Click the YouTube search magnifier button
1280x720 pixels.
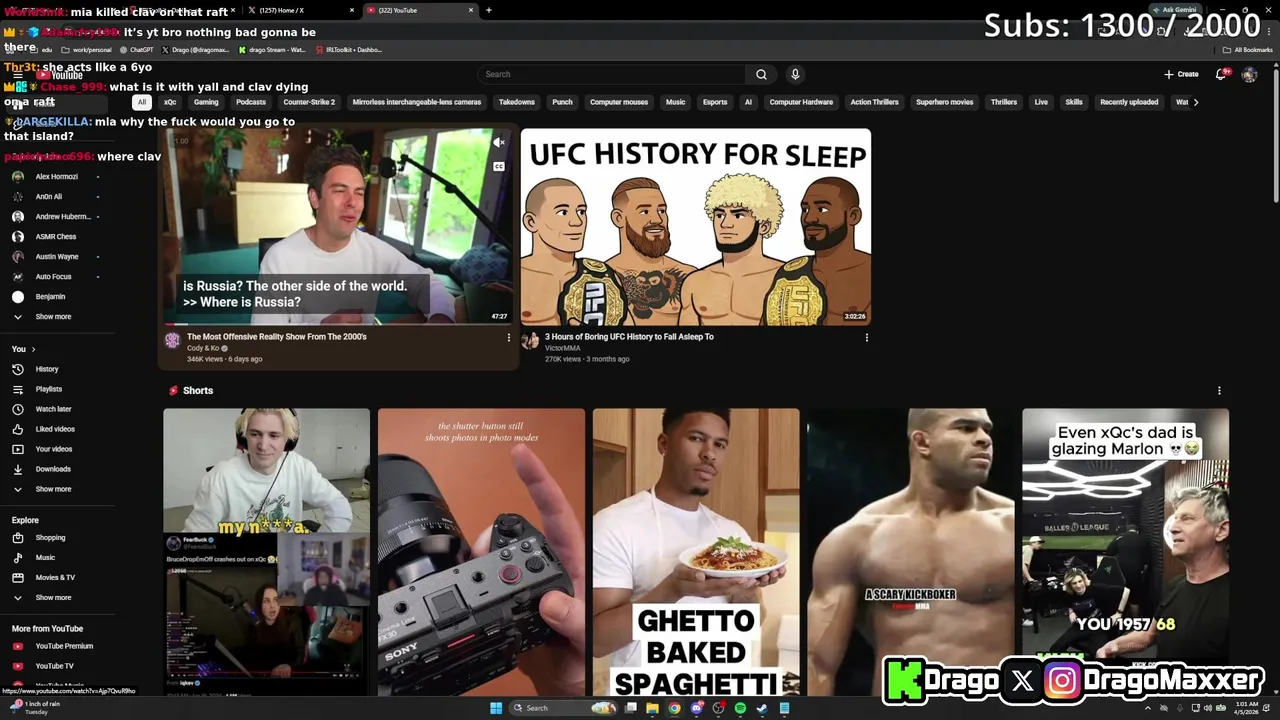(761, 74)
